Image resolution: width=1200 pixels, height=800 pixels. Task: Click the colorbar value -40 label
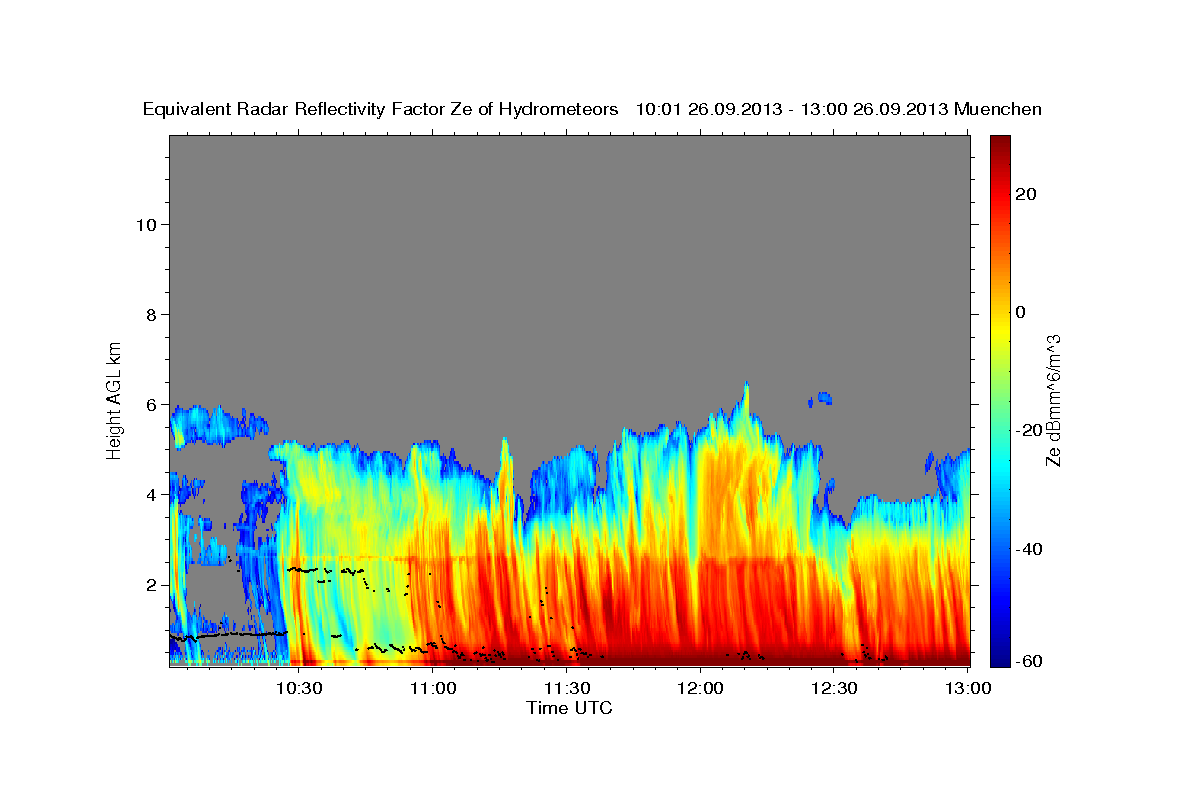coord(1029,549)
